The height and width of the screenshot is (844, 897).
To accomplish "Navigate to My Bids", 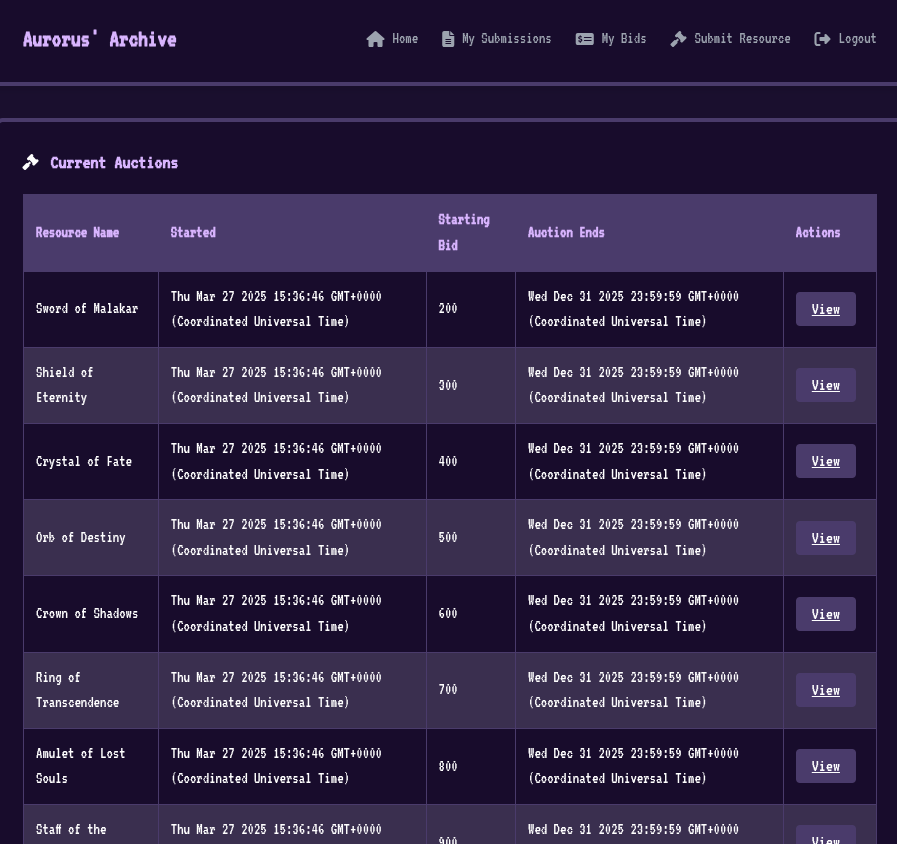I will tap(623, 39).
